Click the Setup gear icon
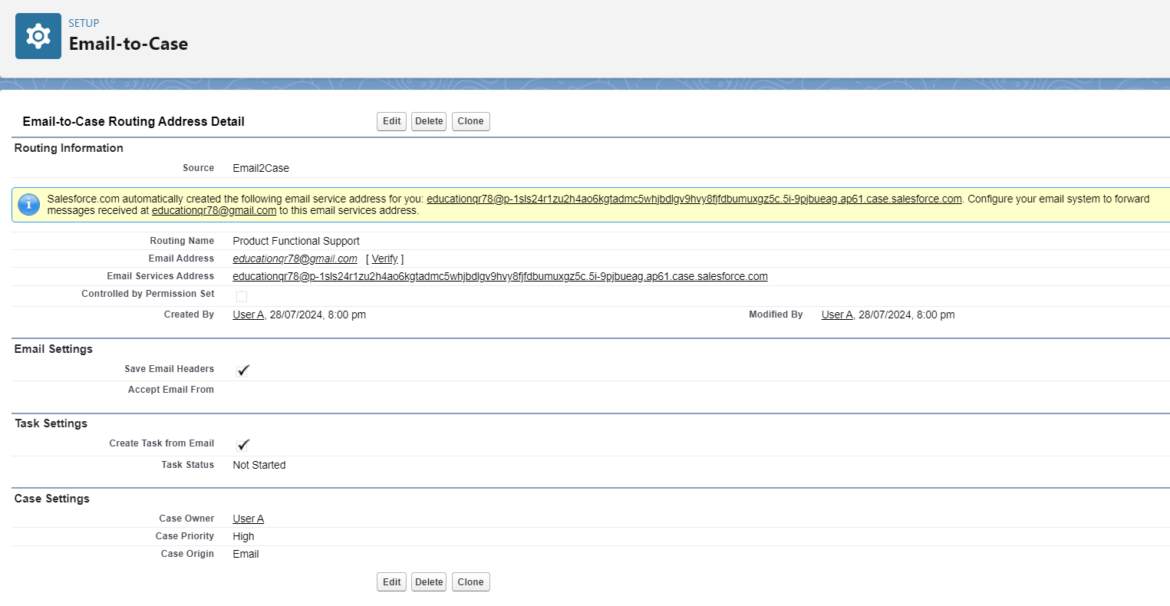Viewport: 1170px width, 606px height. point(38,36)
